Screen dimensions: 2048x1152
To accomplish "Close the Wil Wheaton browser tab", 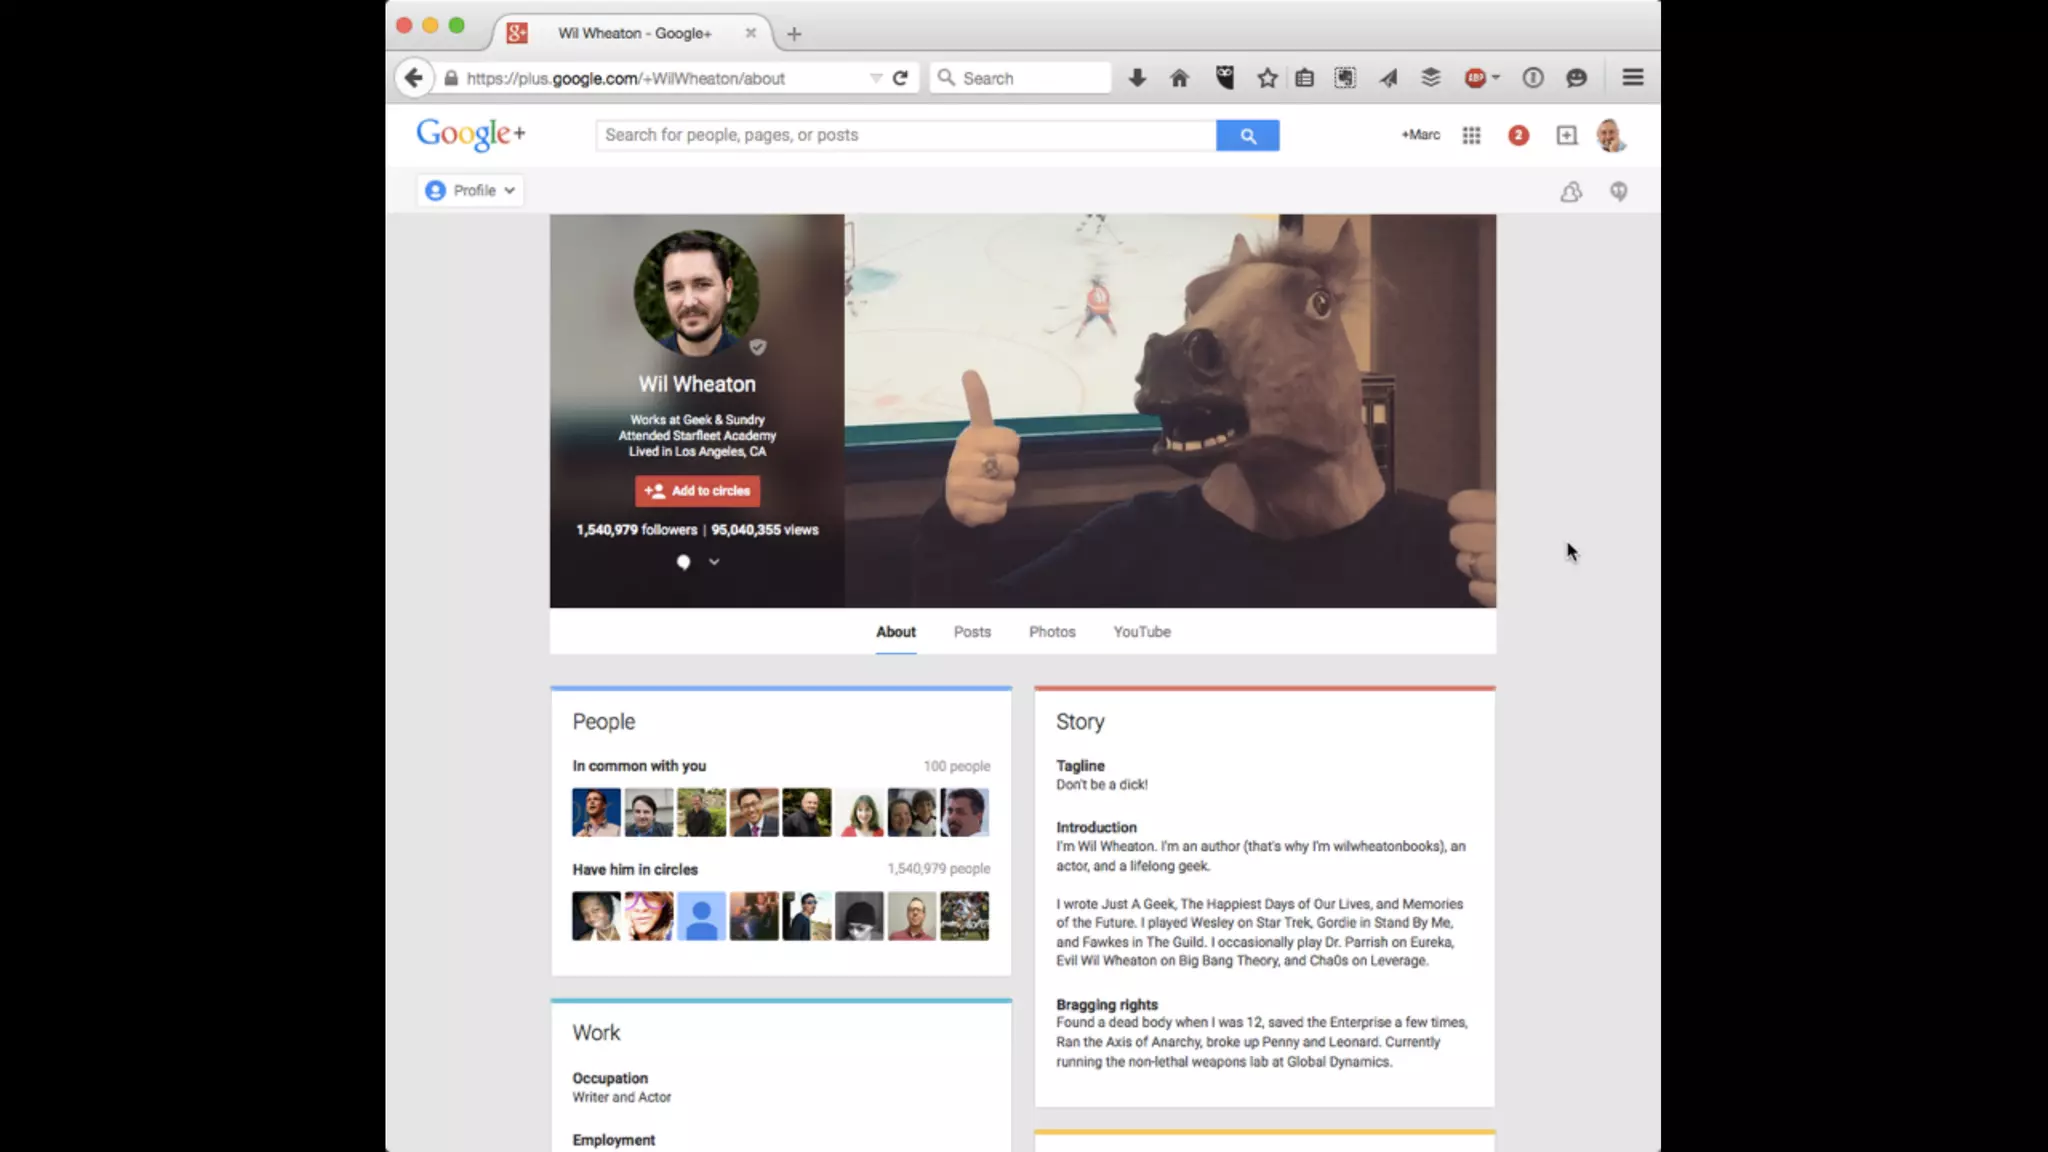I will (x=750, y=33).
